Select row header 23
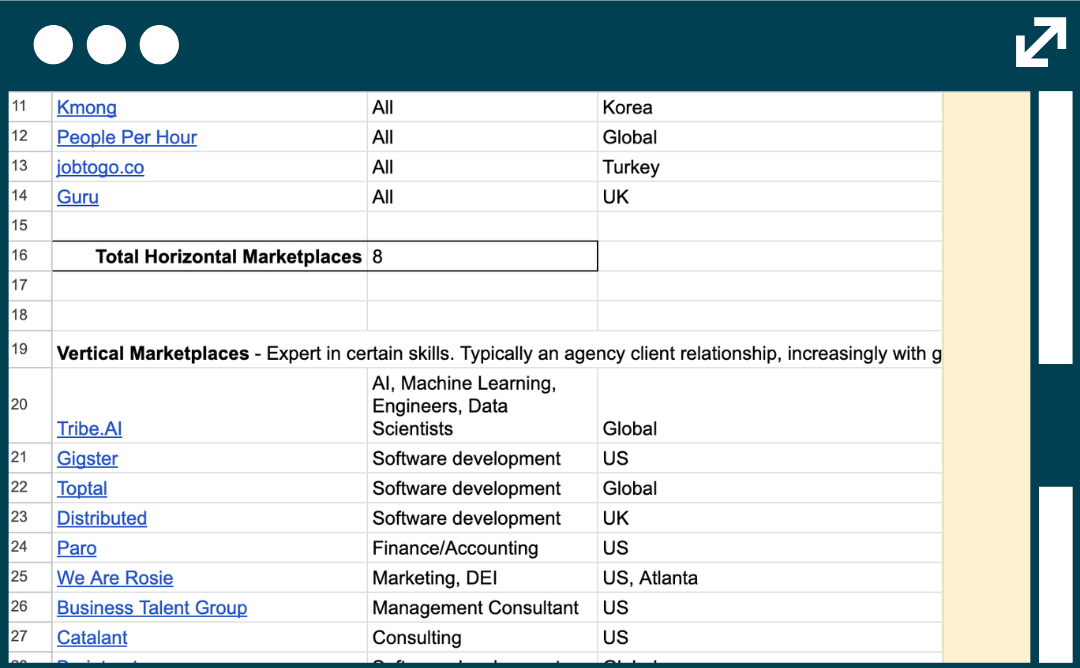The image size is (1080, 668). [30, 517]
